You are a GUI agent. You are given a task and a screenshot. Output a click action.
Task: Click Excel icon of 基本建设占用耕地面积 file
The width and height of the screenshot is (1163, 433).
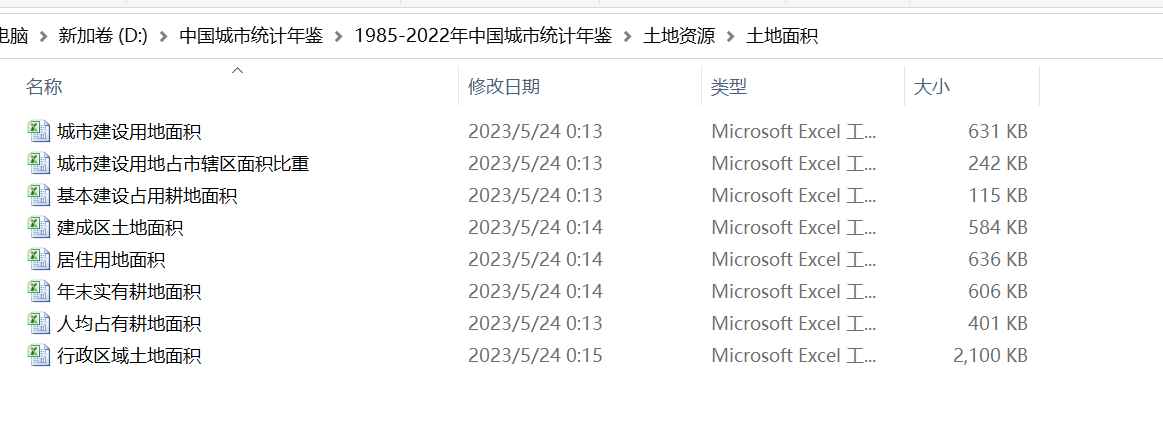pos(38,195)
